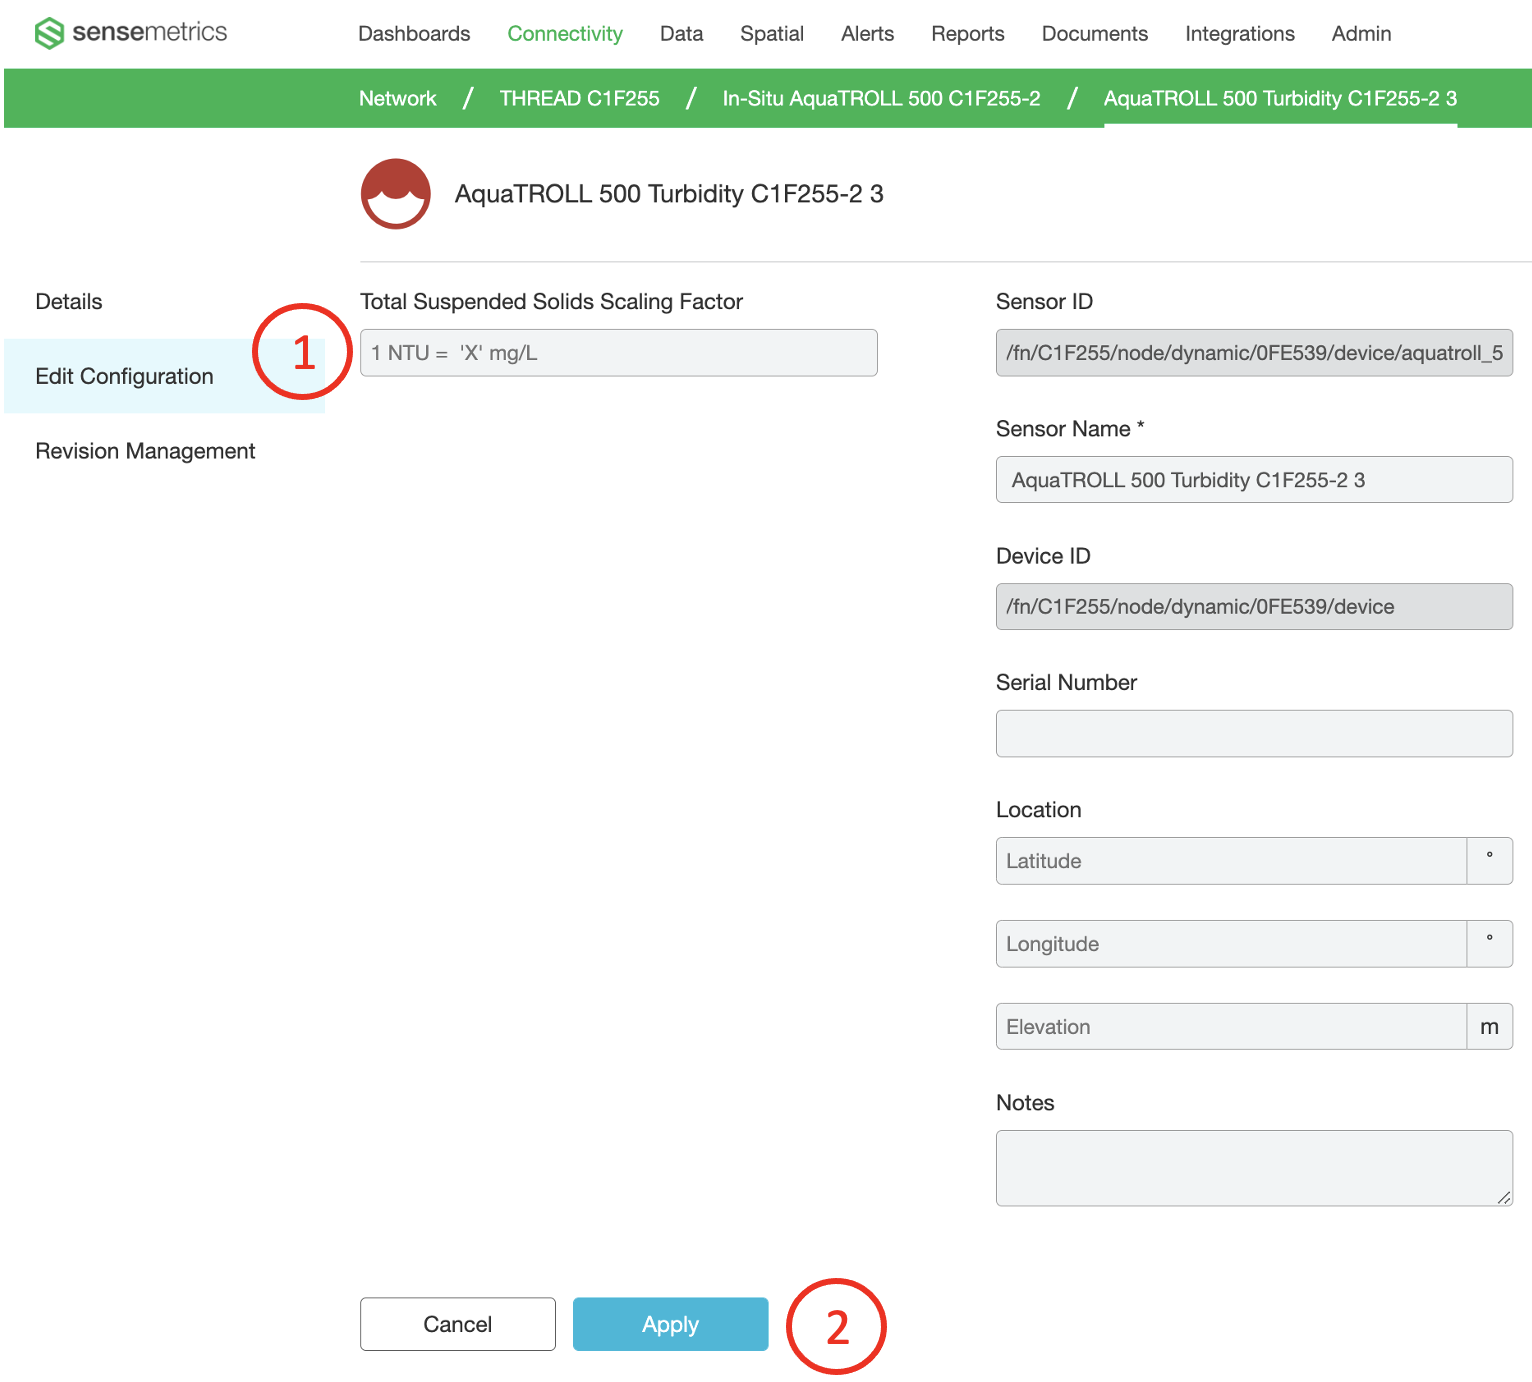Open the Admin menu
This screenshot has width=1532, height=1382.
[x=1362, y=34]
